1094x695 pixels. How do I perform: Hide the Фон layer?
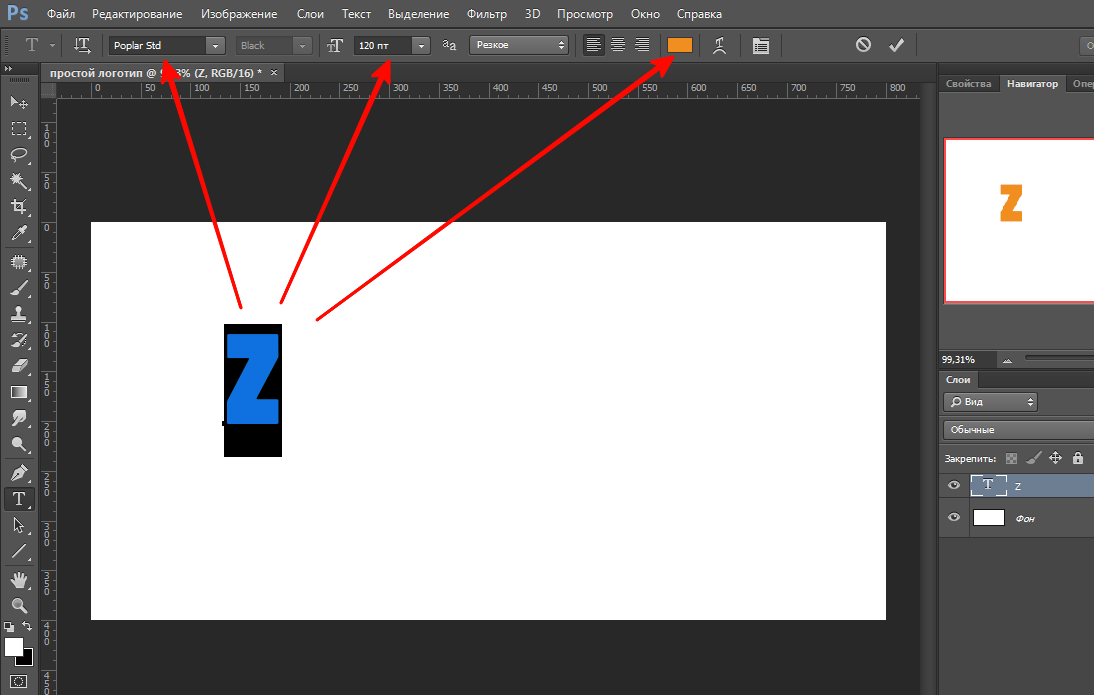[954, 517]
